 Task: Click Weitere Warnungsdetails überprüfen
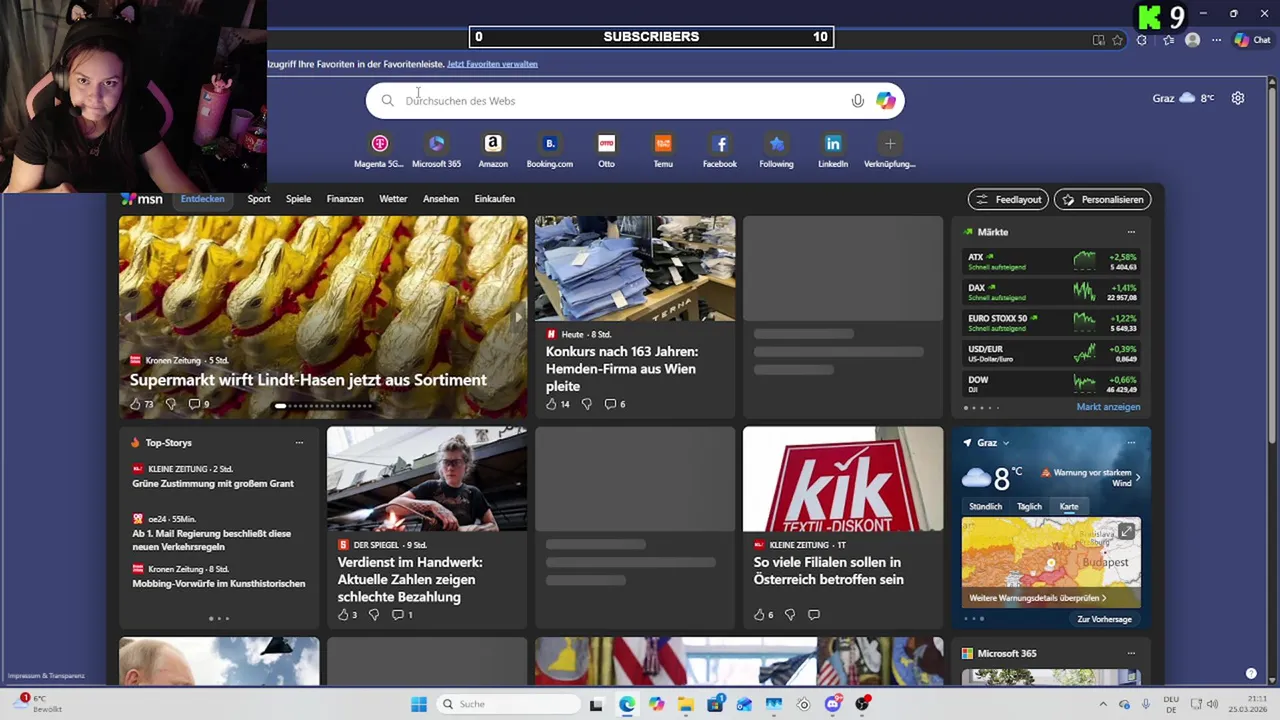tap(1037, 598)
